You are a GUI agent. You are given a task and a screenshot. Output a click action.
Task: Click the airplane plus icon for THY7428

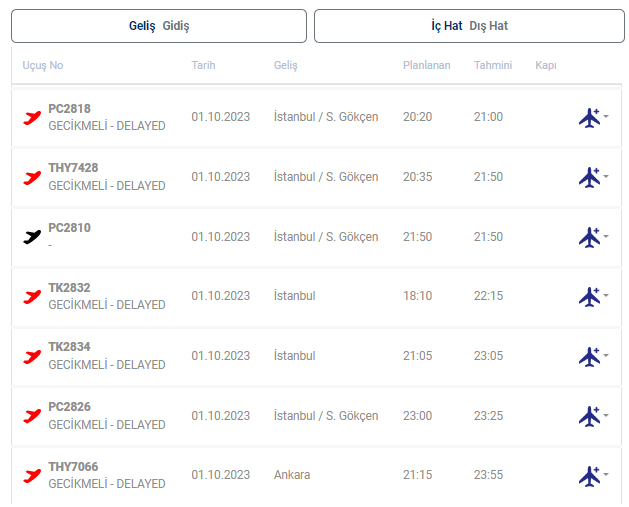pos(590,177)
